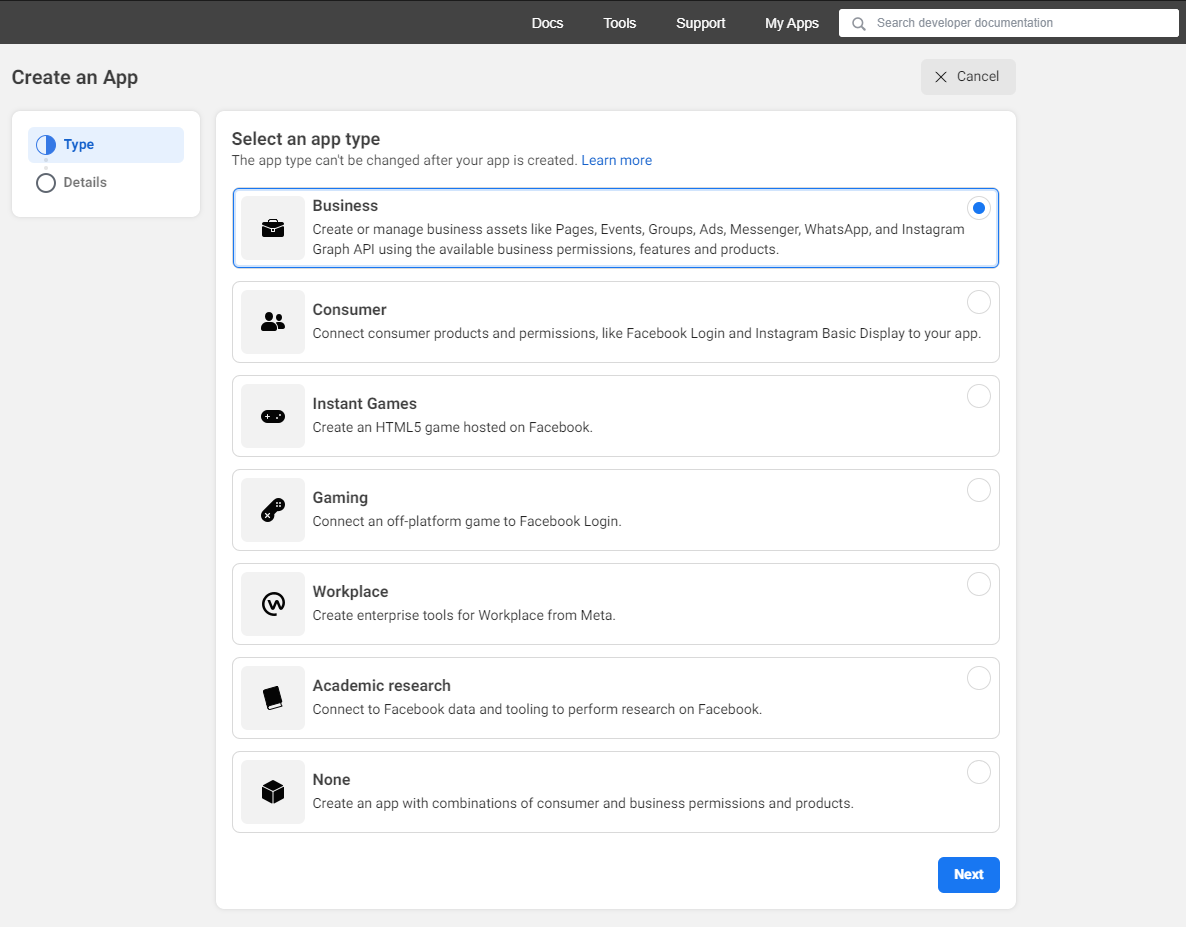1186x927 pixels.
Task: Click the Academic research description text
Action: pyautogui.click(x=537, y=709)
